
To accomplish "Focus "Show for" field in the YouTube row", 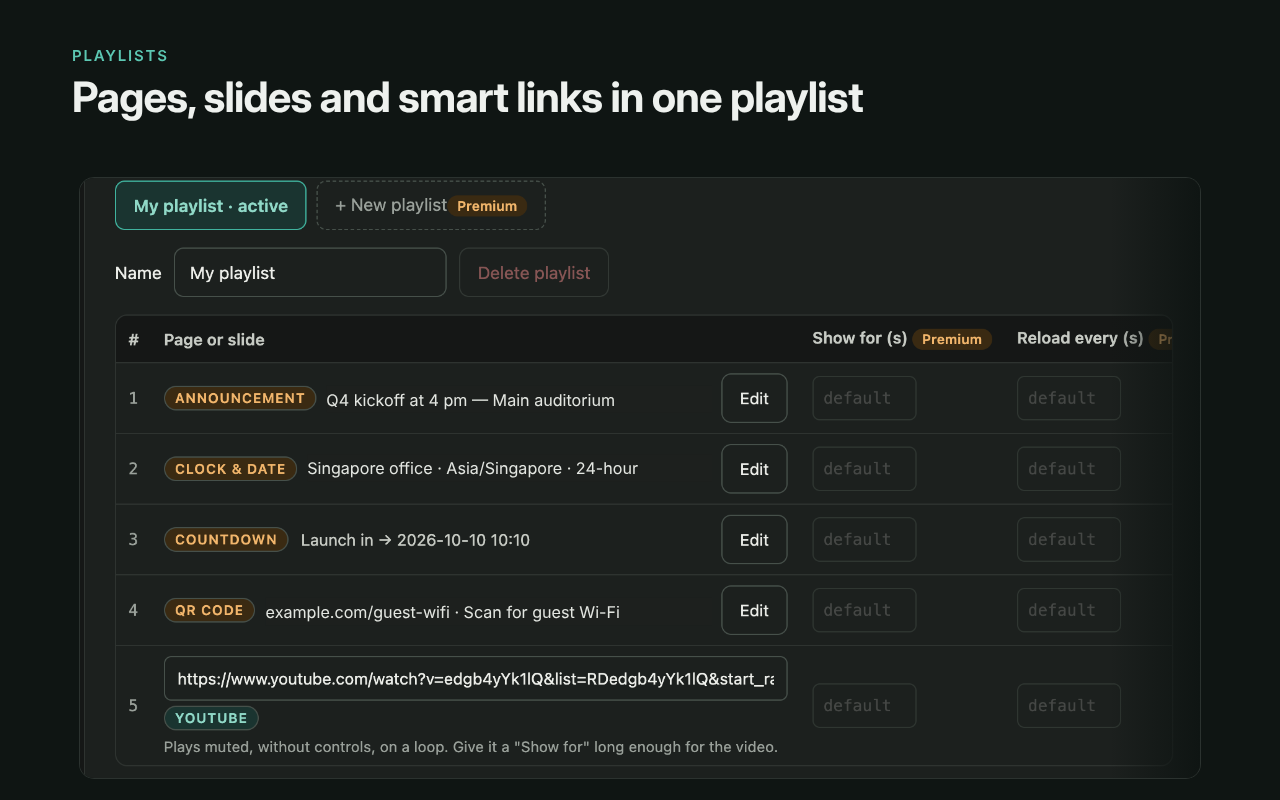I will 864,706.
